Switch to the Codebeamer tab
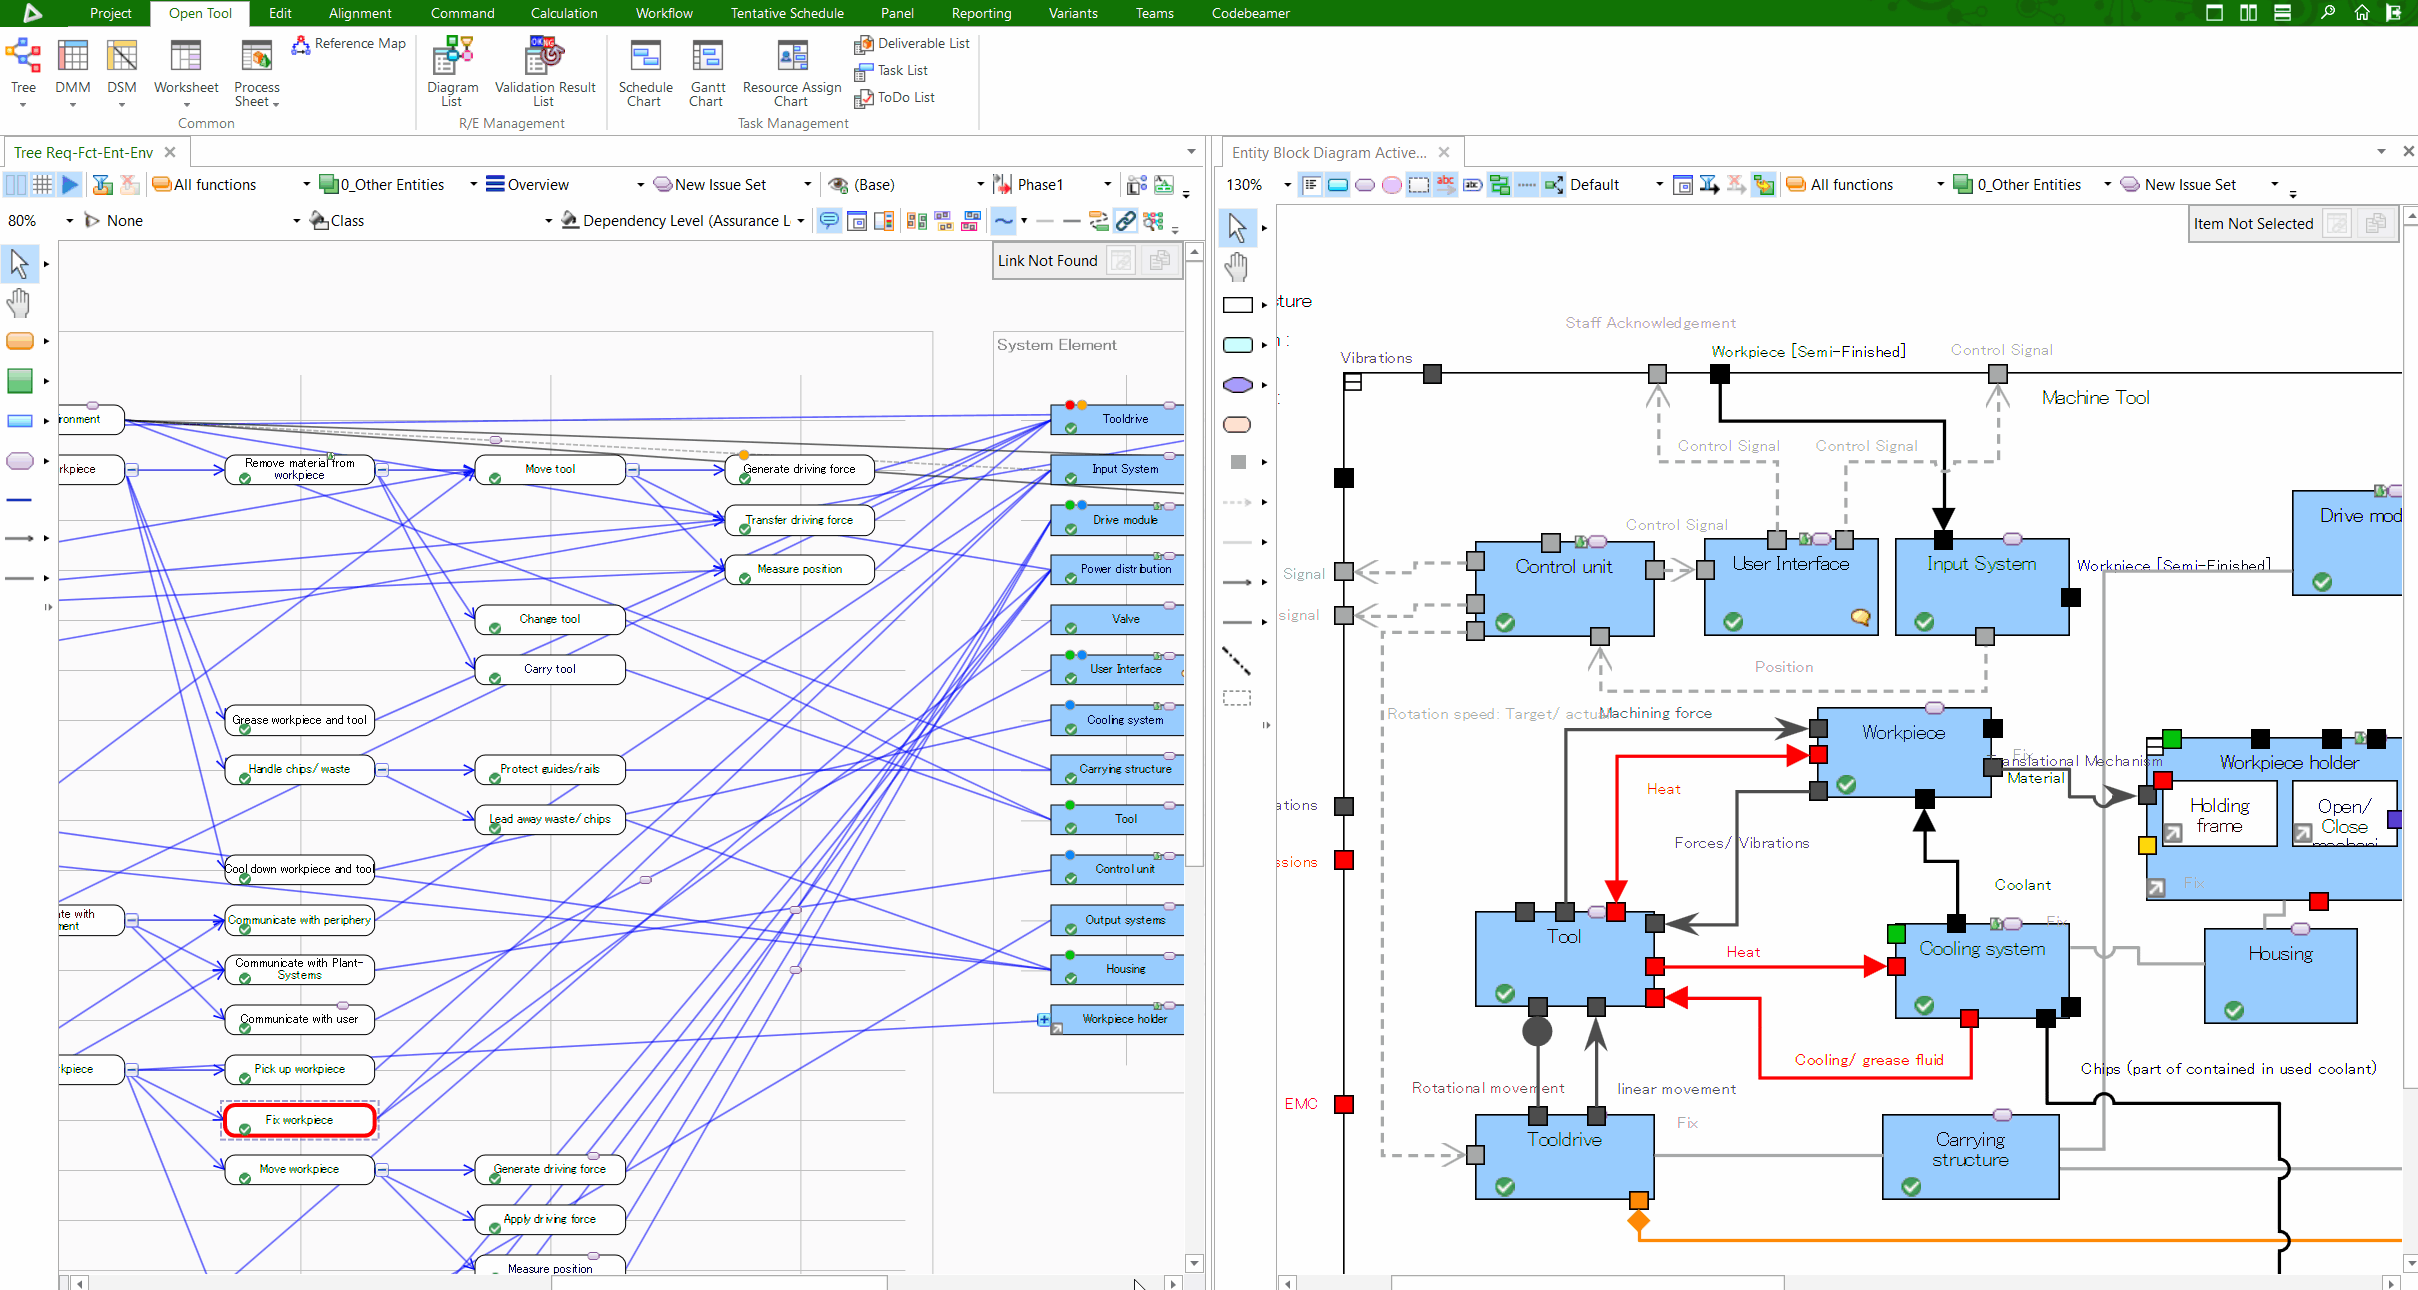Viewport: 2418px width, 1290px height. coord(1250,13)
